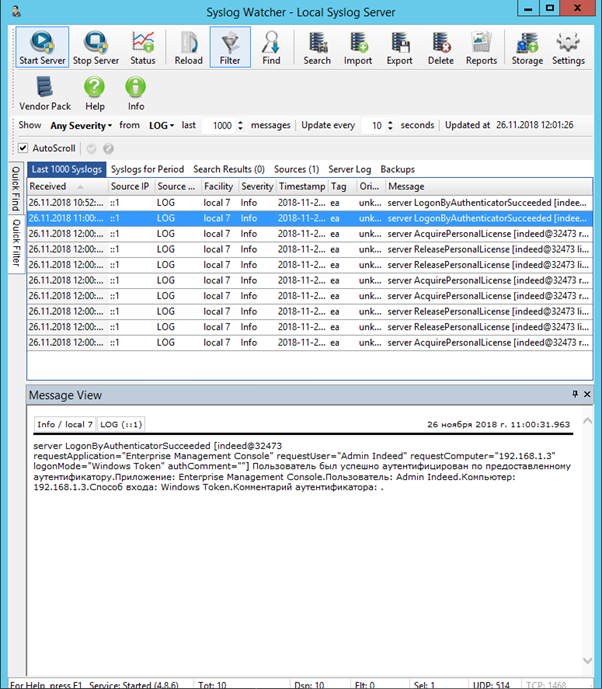Open the Filter funnel tool
The image size is (602, 689).
(x=230, y=47)
